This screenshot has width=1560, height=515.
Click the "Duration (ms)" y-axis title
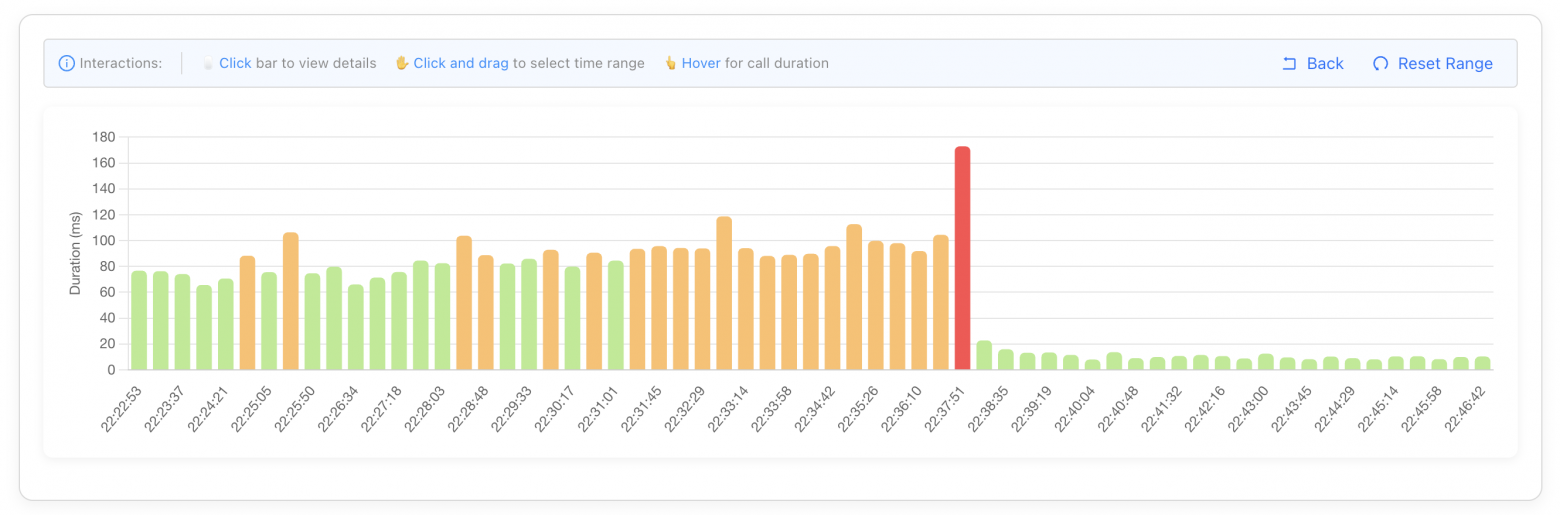point(75,253)
